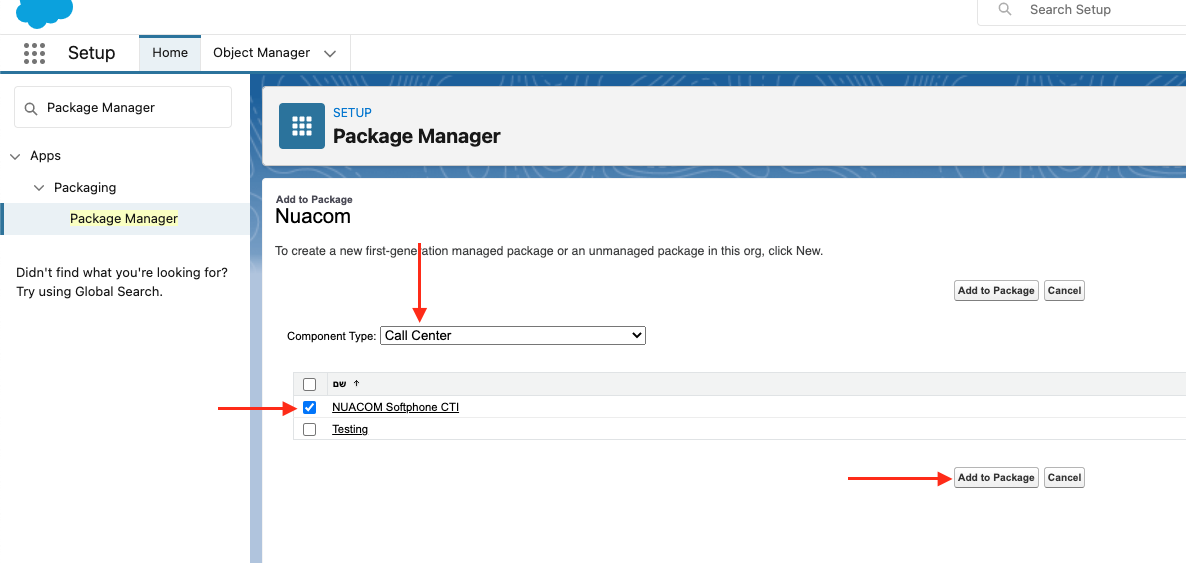This screenshot has width=1186, height=563.
Task: Focus the Quick Find box containing Package Manager
Action: pos(123,107)
